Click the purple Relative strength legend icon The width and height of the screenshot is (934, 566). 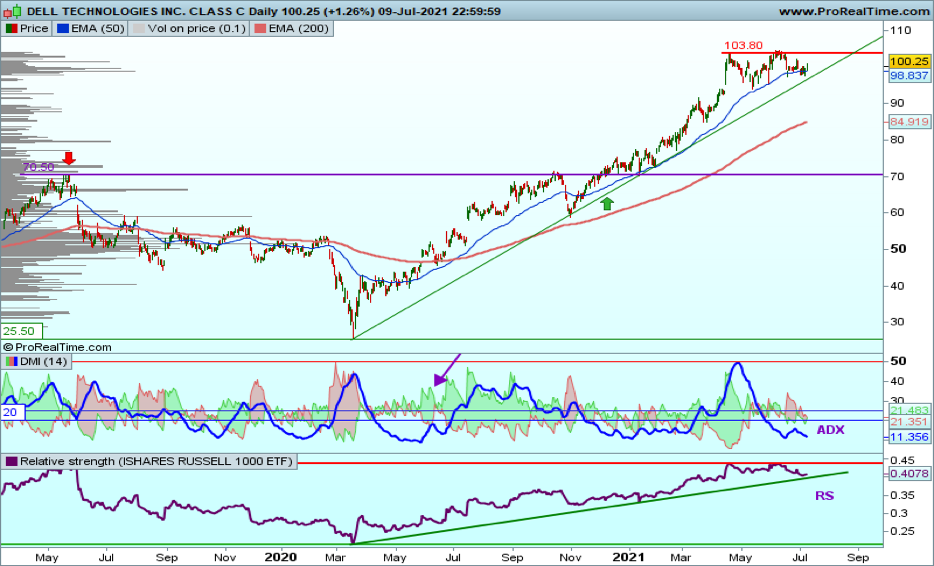tap(11, 461)
